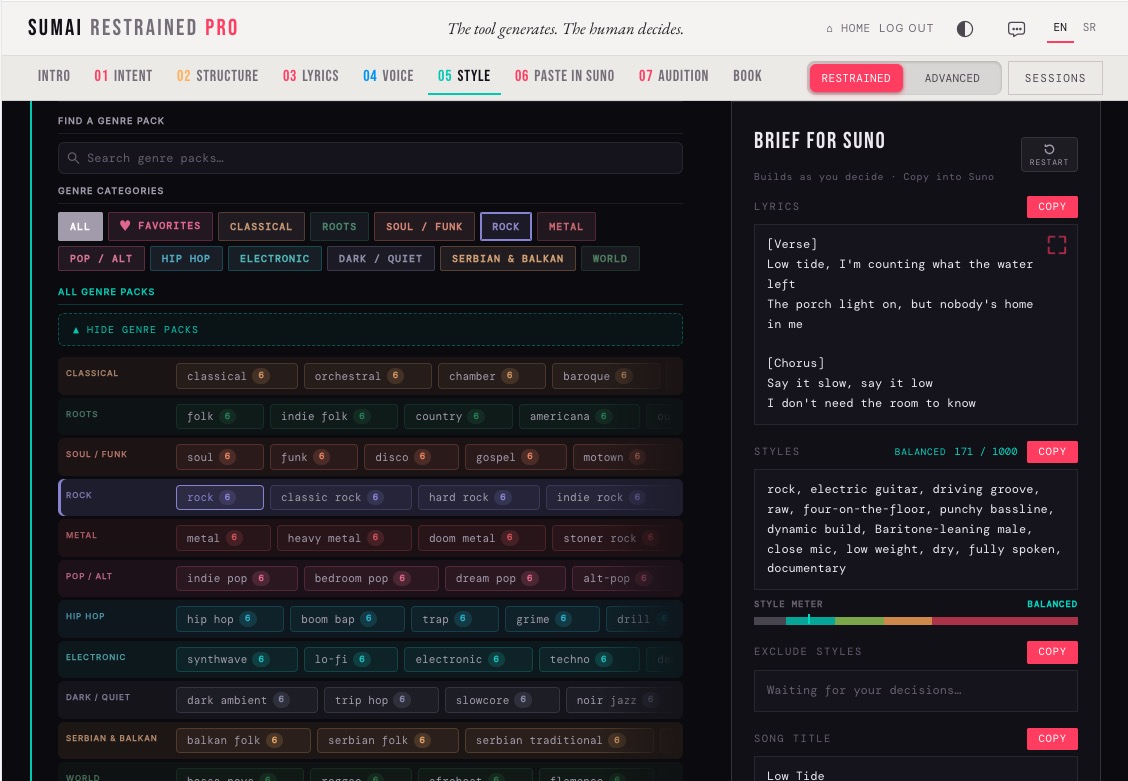Image resolution: width=1128 pixels, height=781 pixels.
Task: Select the ALL genre category
Action: tap(80, 227)
